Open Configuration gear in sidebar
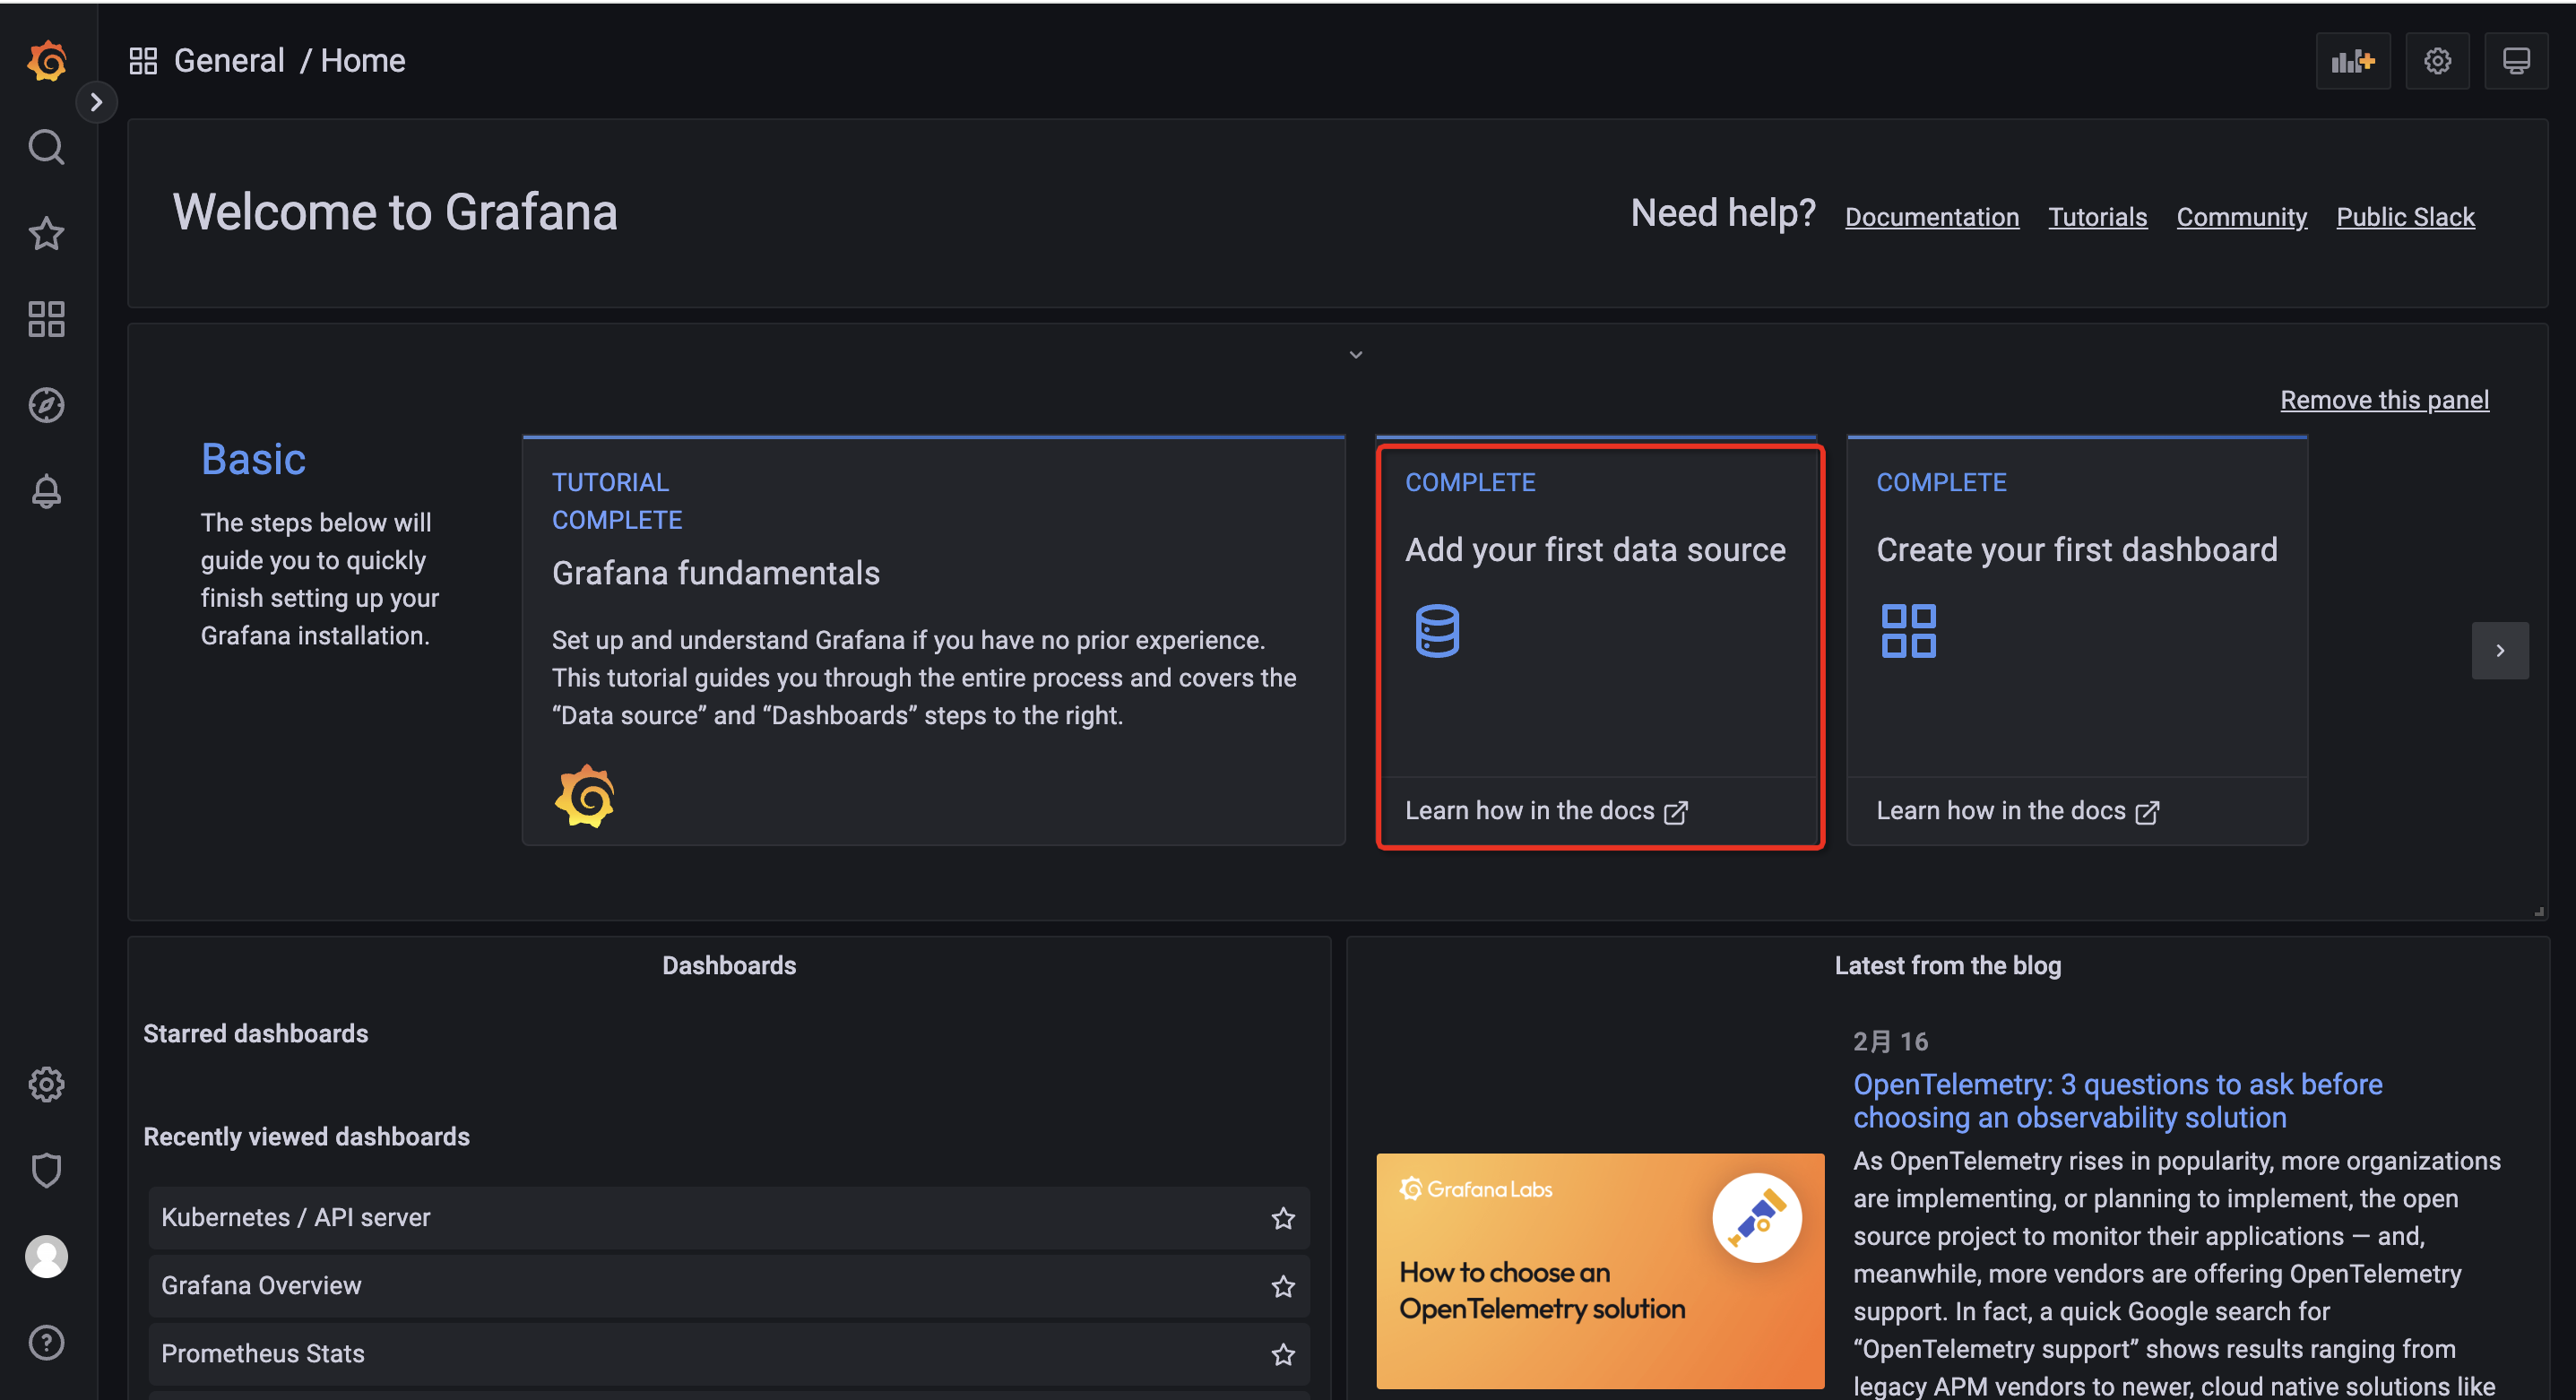The height and width of the screenshot is (1400, 2576). (46, 1084)
